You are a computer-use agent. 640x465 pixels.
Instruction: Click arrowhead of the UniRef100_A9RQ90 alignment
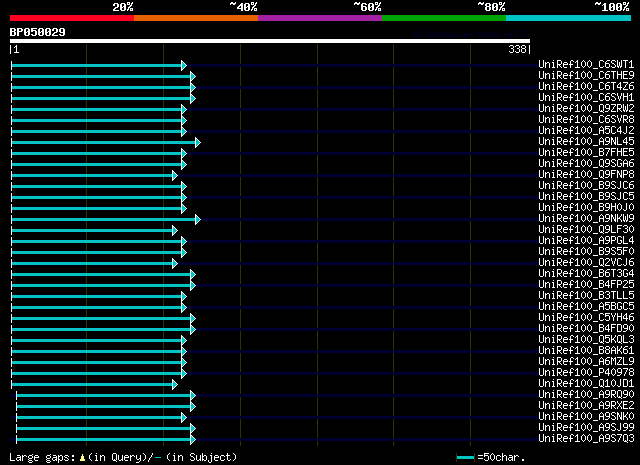(193, 396)
